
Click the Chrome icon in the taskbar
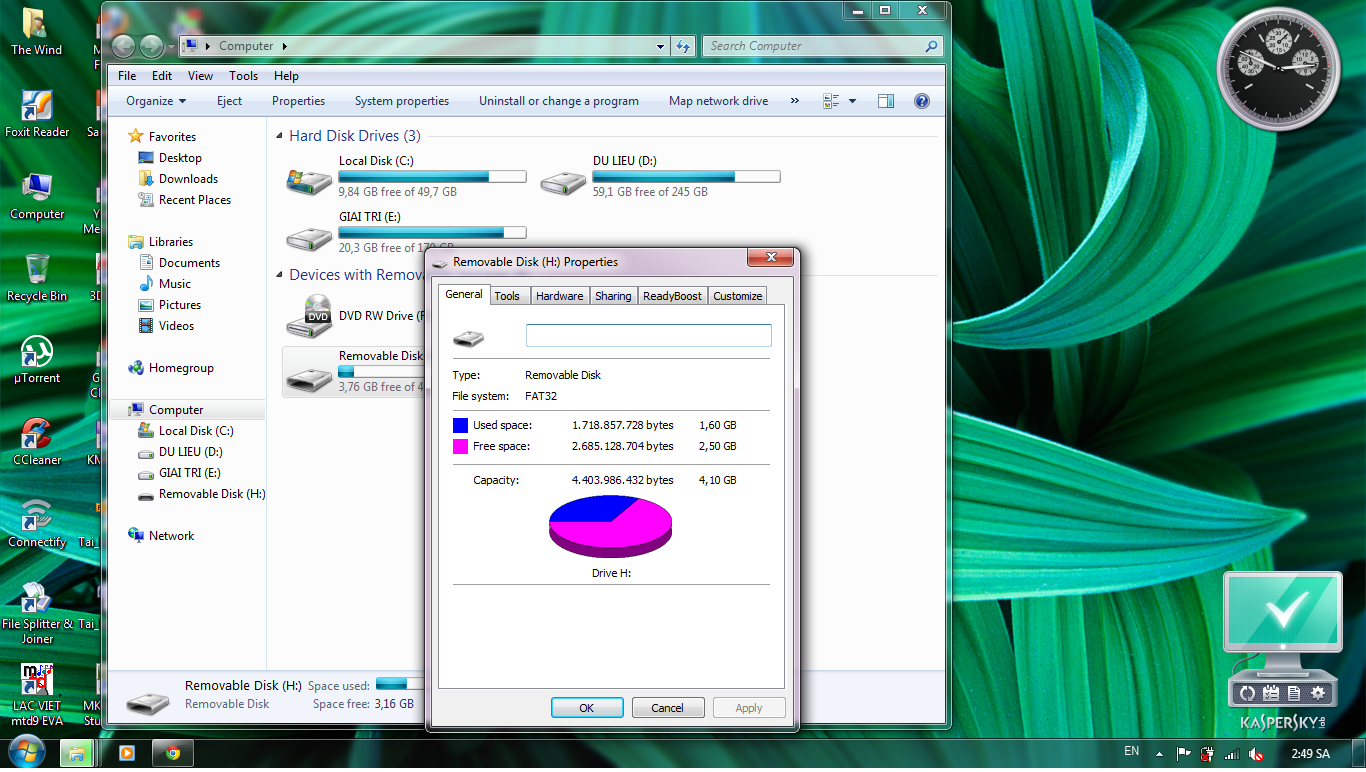pyautogui.click(x=173, y=753)
